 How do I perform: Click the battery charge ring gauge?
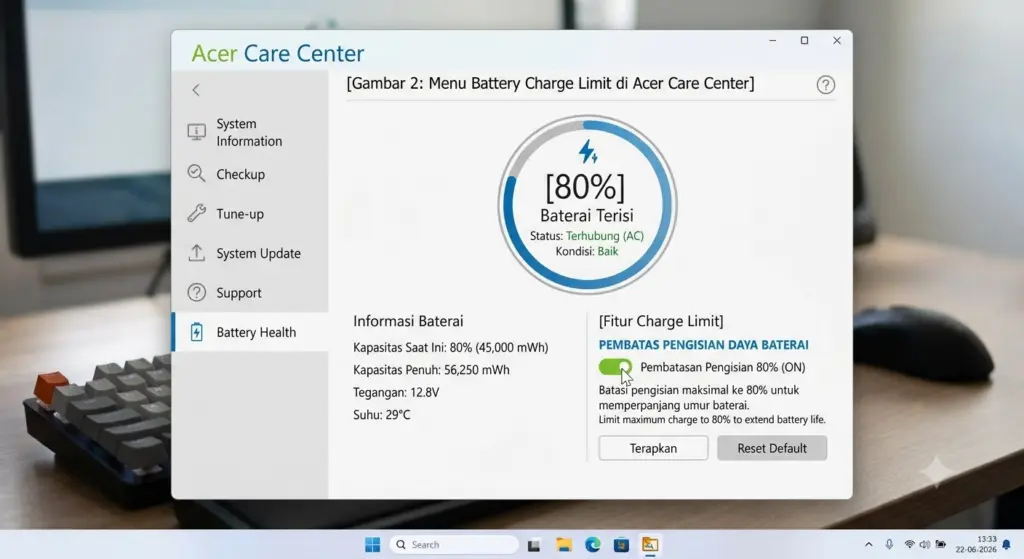(587, 204)
